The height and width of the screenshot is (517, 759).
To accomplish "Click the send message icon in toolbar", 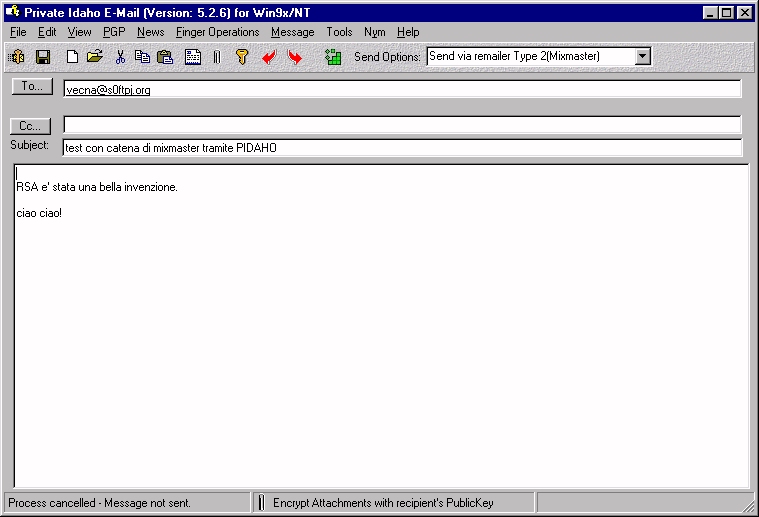I will [x=16, y=57].
